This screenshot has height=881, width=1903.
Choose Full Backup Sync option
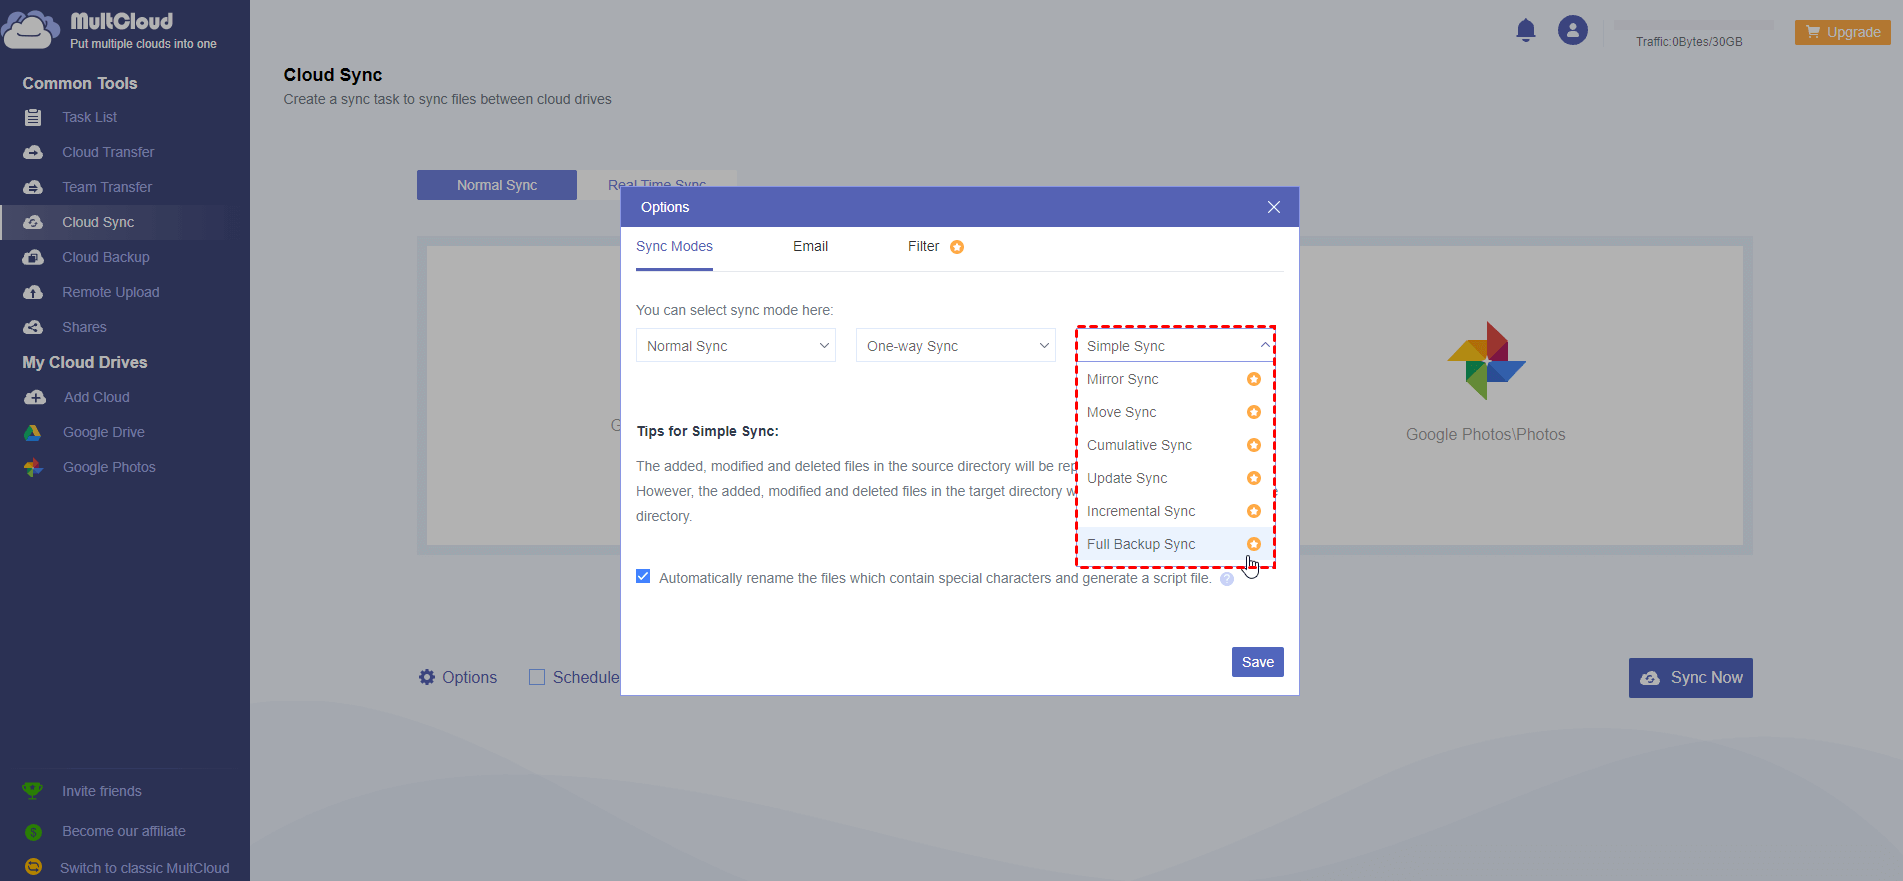click(1175, 544)
